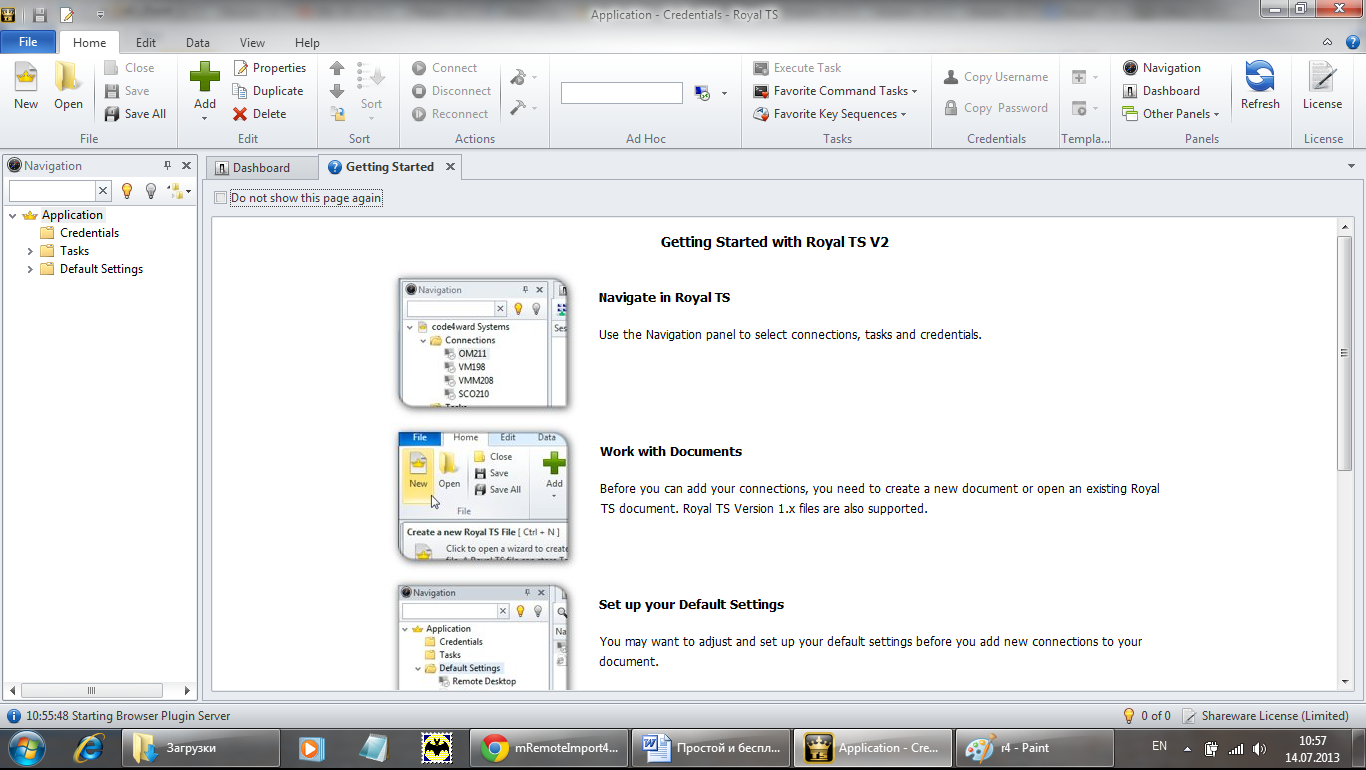Toggle the first lightbulb filter in Navigation
This screenshot has height=770, width=1366.
click(x=127, y=190)
